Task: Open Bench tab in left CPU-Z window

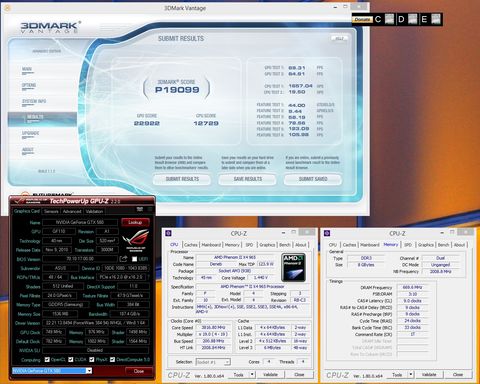Action: 285,245
